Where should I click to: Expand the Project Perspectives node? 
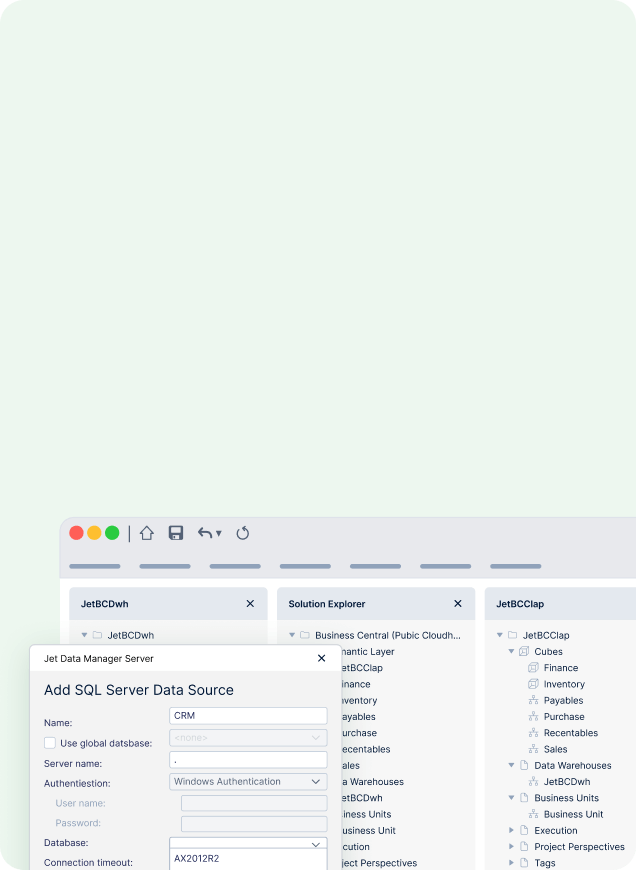[511, 847]
